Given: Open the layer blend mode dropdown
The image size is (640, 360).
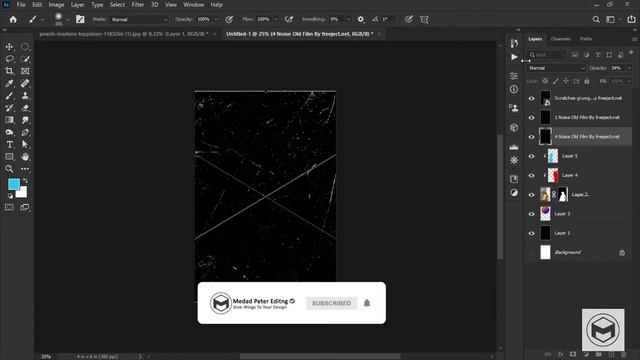Looking at the screenshot, I should click(x=556, y=68).
